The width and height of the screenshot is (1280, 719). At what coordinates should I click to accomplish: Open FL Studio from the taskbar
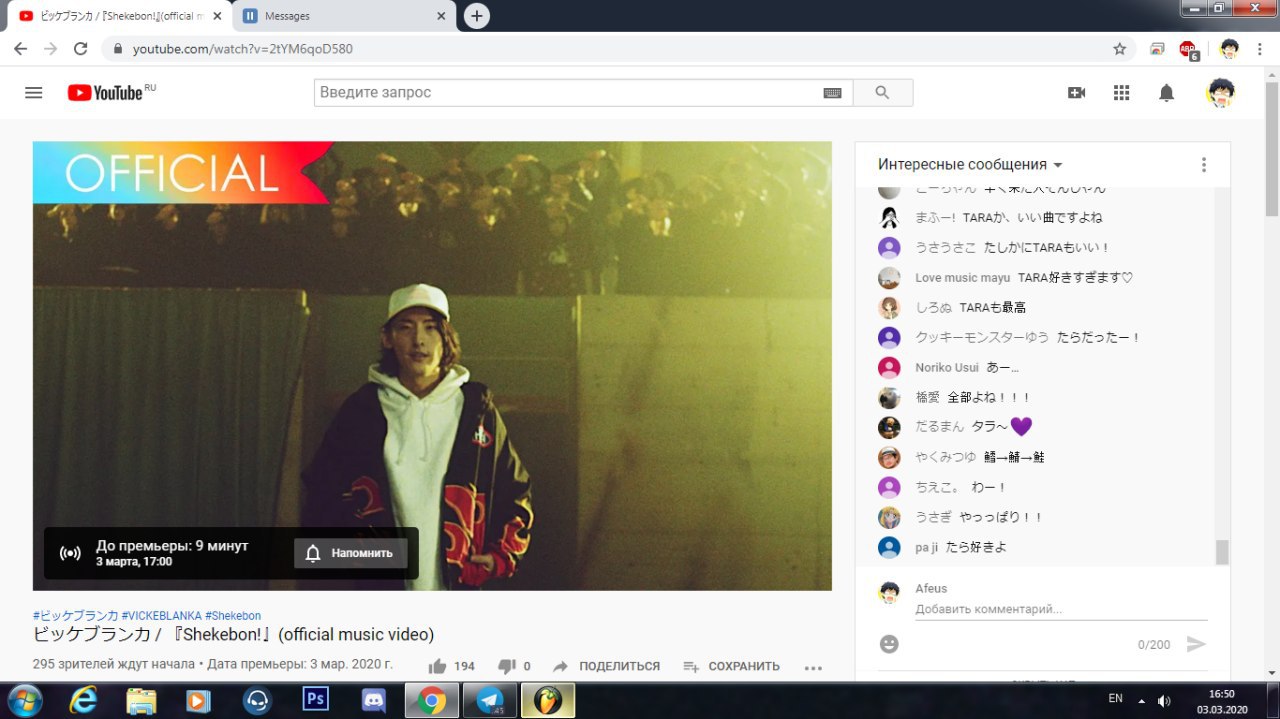pos(548,700)
